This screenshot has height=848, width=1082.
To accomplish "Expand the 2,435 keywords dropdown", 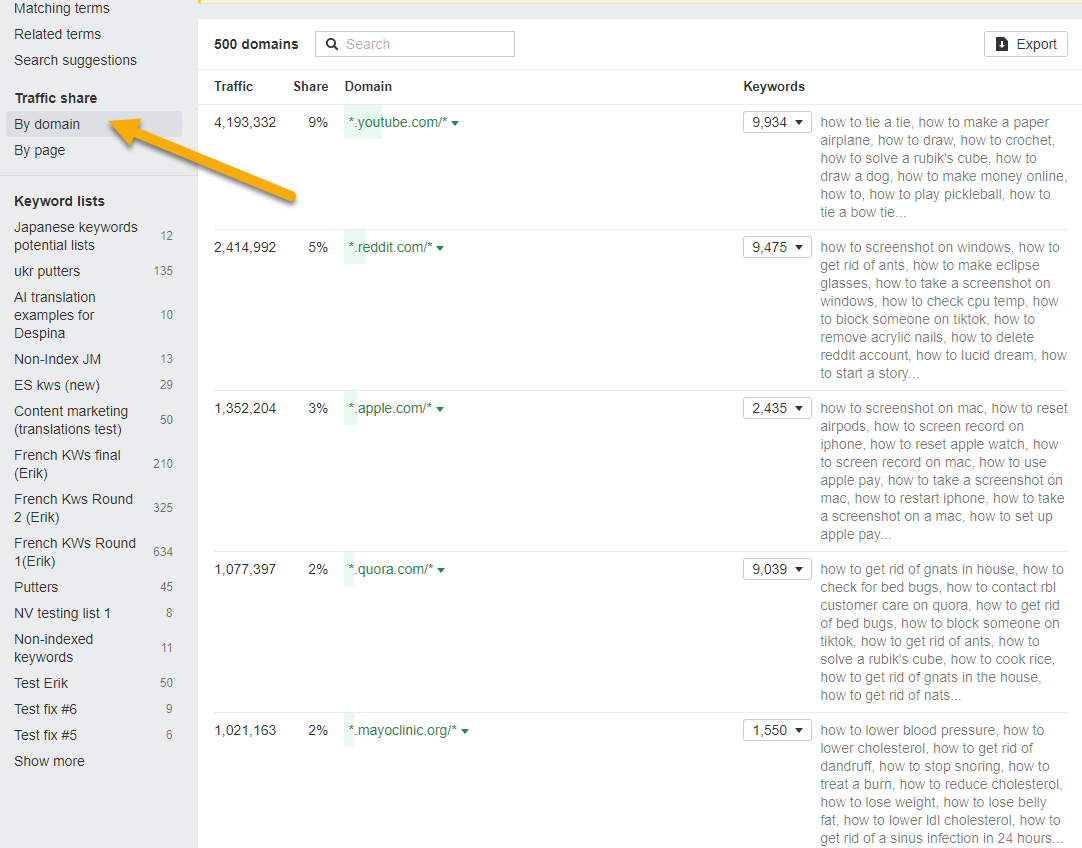I will coord(777,408).
